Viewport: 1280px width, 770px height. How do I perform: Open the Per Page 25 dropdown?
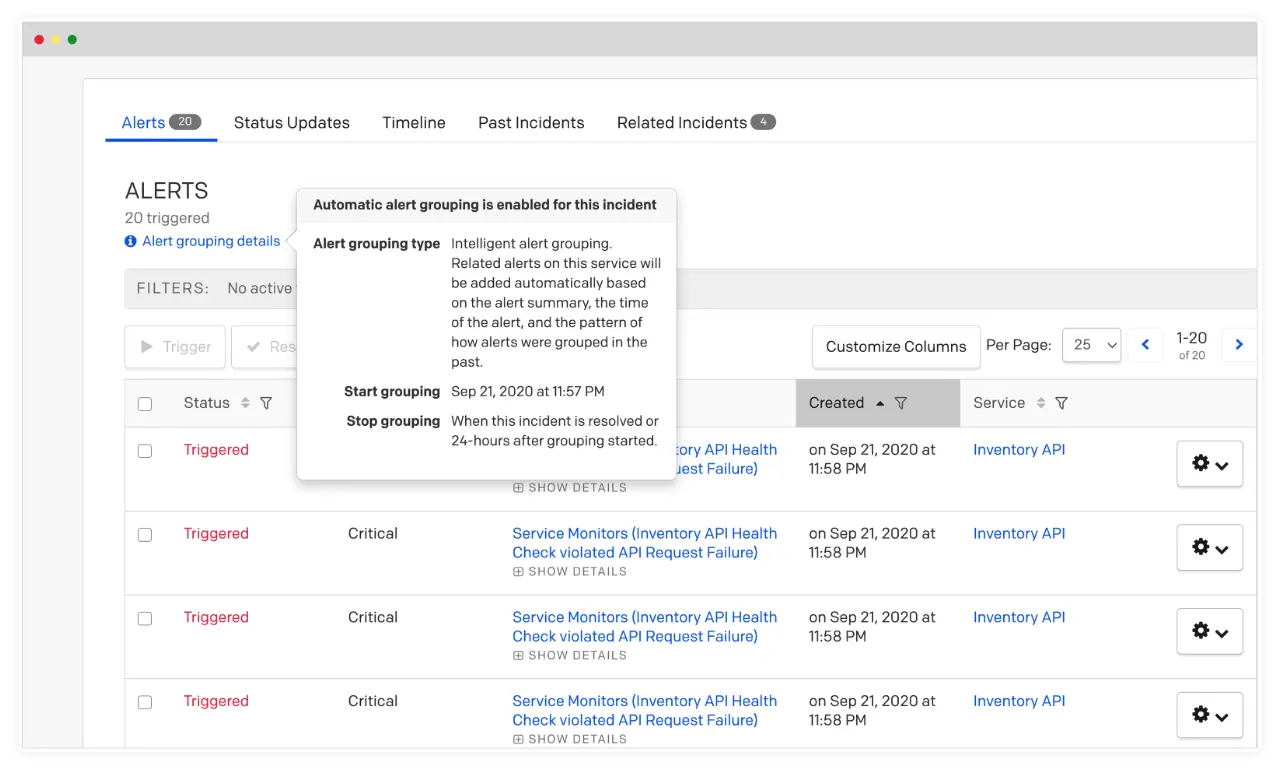tap(1091, 345)
